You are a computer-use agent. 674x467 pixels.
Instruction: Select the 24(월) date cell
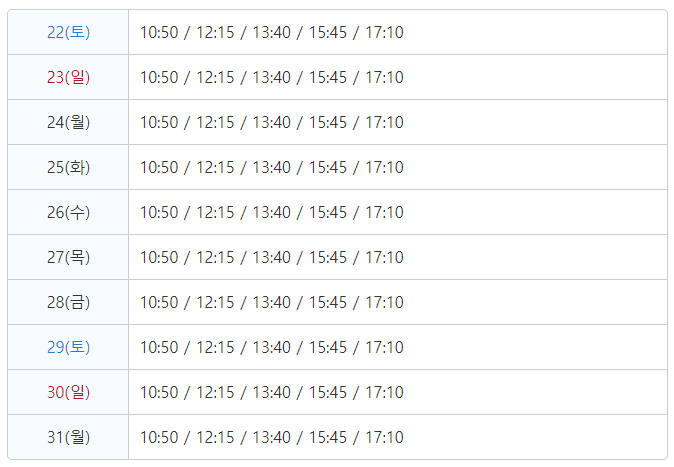click(x=68, y=122)
